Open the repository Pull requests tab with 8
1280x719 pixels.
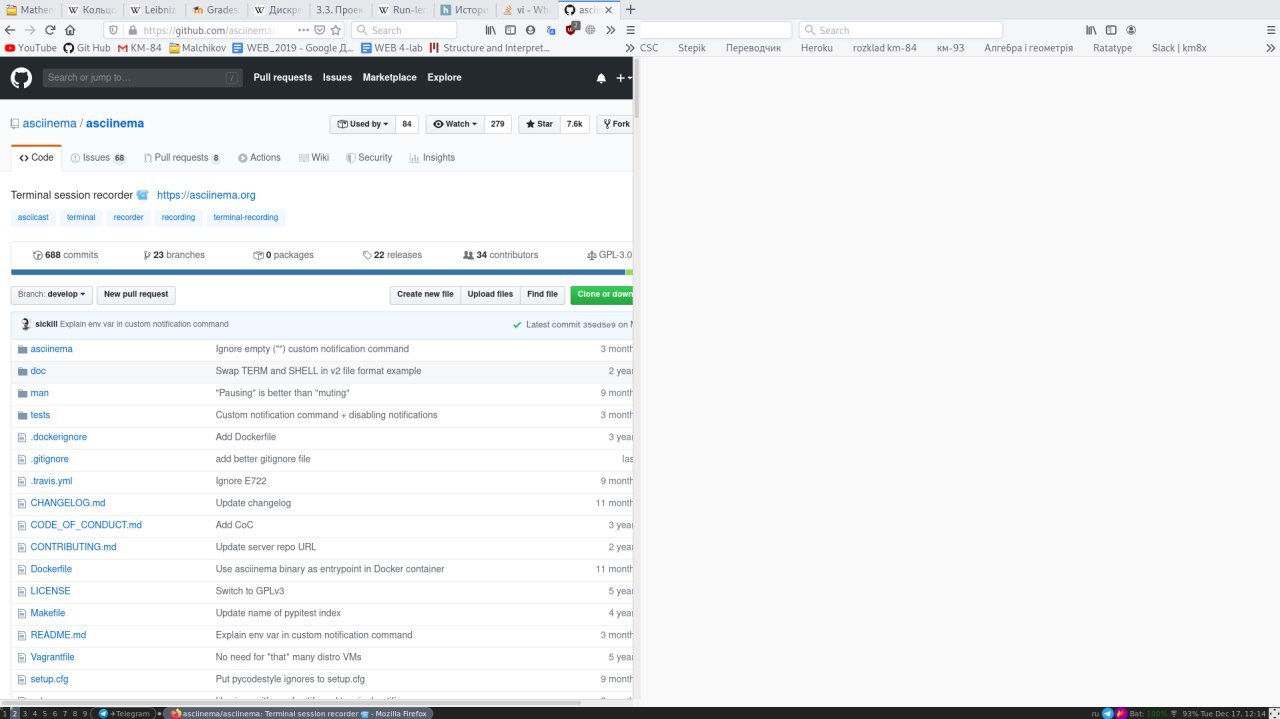click(182, 157)
